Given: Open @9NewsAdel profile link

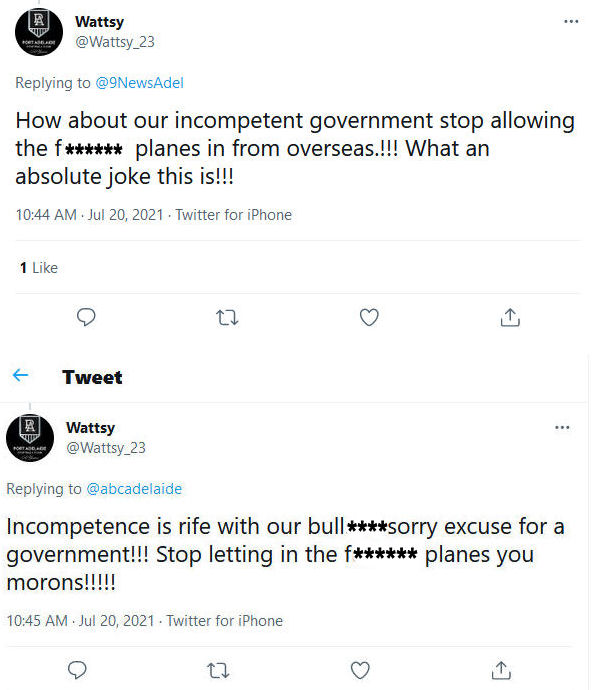Looking at the screenshot, I should pyautogui.click(x=140, y=83).
